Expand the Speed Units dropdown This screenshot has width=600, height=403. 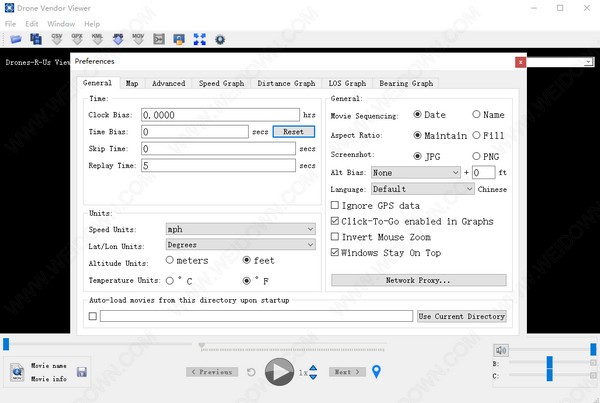point(240,229)
